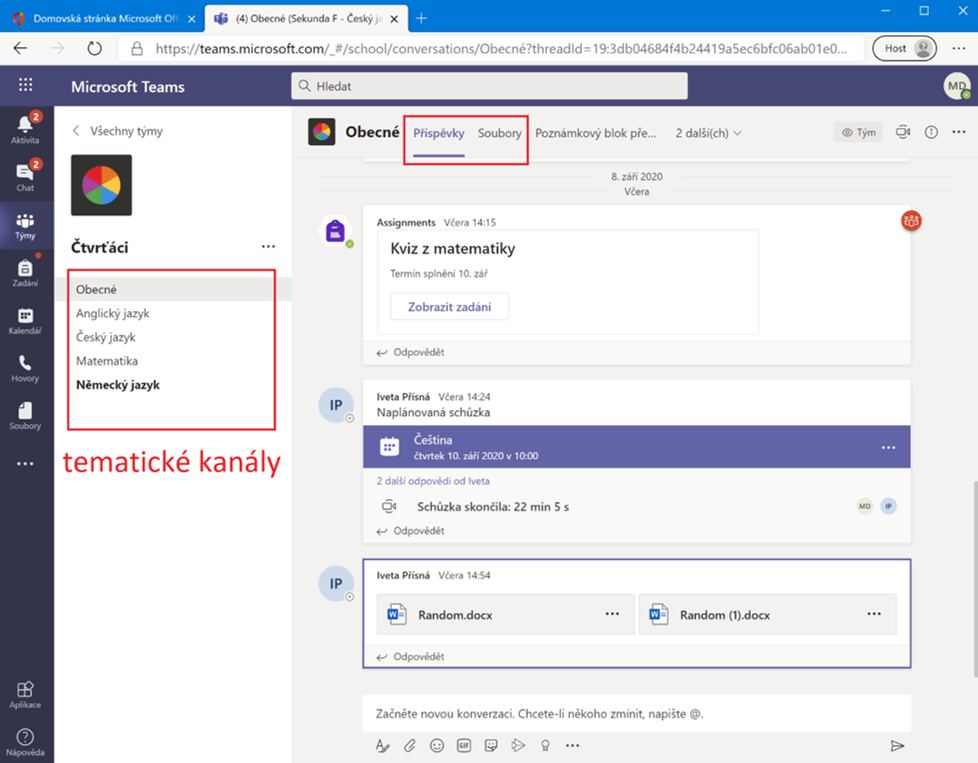Open more options for Random.docx file
Screen dimensions: 978x763
click(x=612, y=614)
